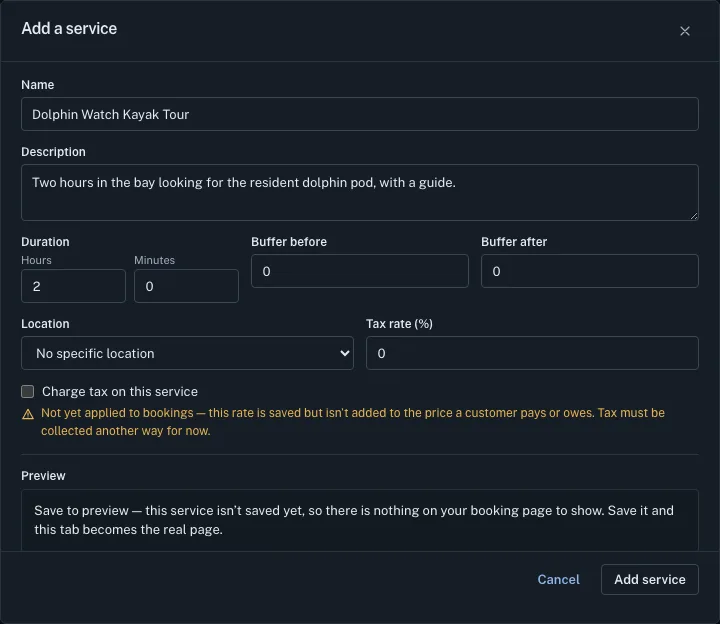720x624 pixels.
Task: Click the Buffer after label
Action: [x=514, y=242]
